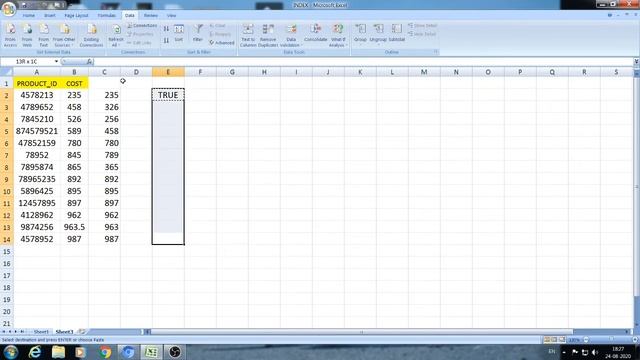This screenshot has height=360, width=640.
Task: Select column E header
Action: click(168, 72)
